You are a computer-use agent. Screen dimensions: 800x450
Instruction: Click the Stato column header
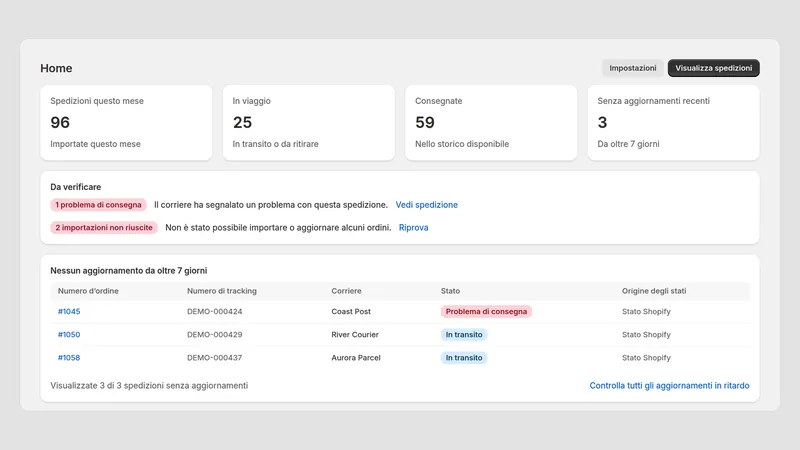[x=450, y=291]
